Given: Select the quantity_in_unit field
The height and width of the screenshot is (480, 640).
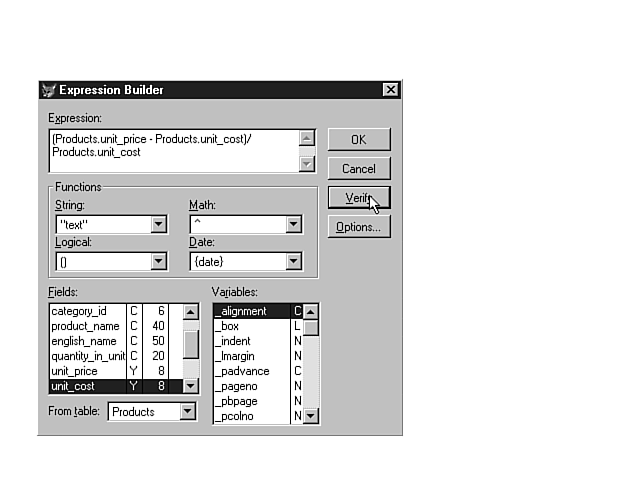Looking at the screenshot, I should [86, 356].
